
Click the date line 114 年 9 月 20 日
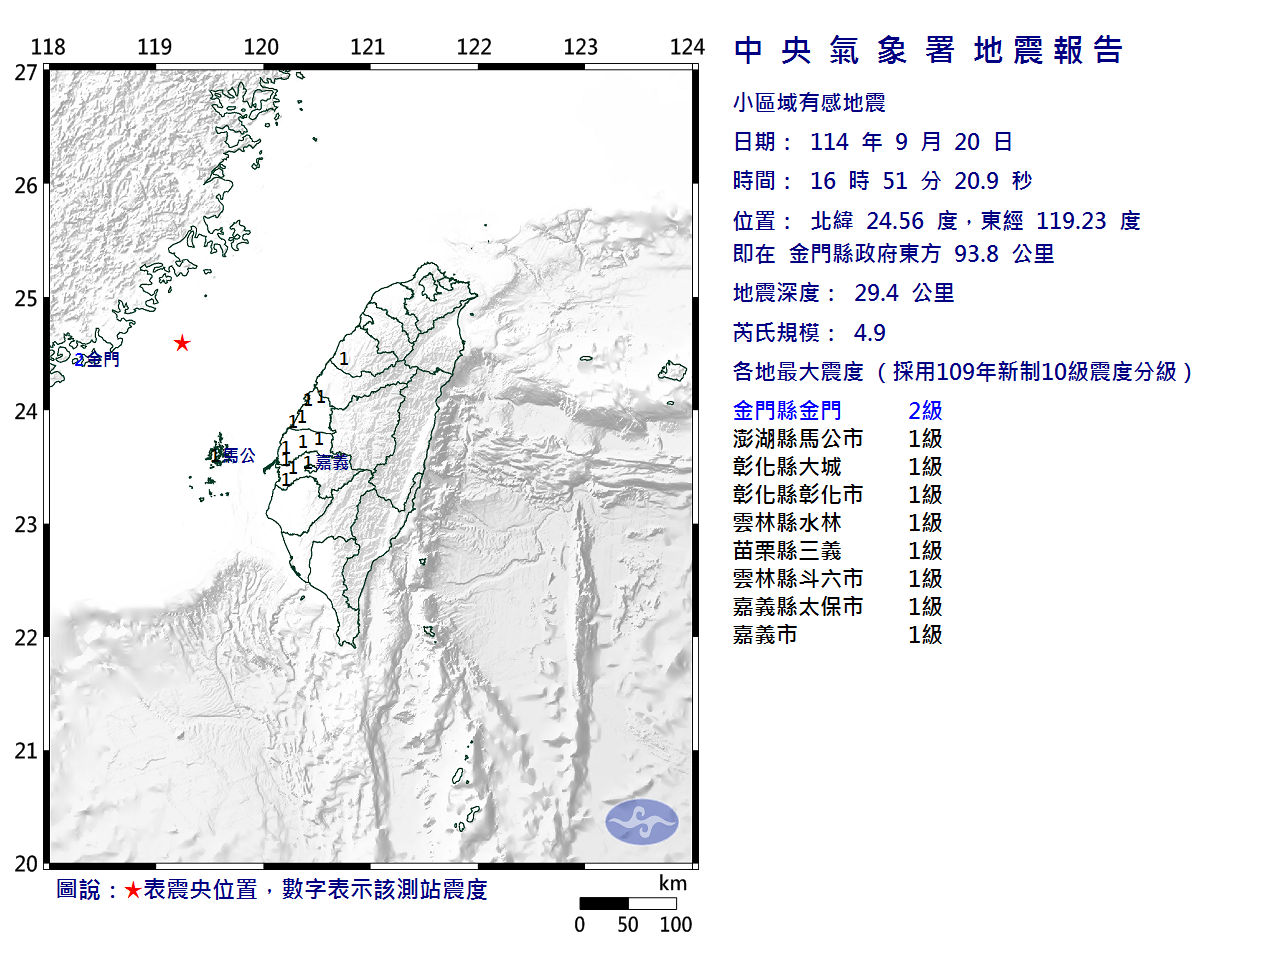[x=872, y=142]
